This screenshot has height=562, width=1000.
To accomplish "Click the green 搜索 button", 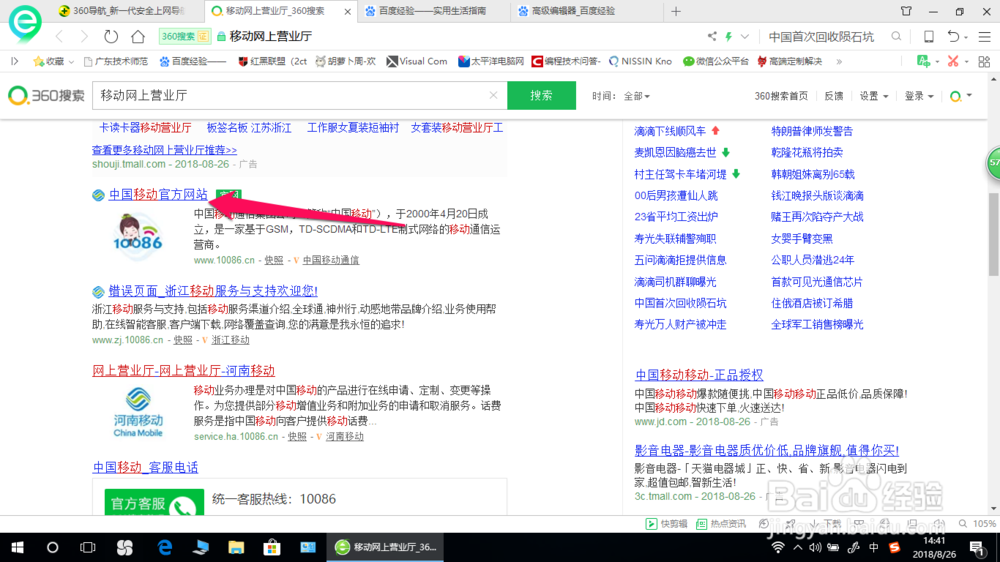I will [x=541, y=95].
